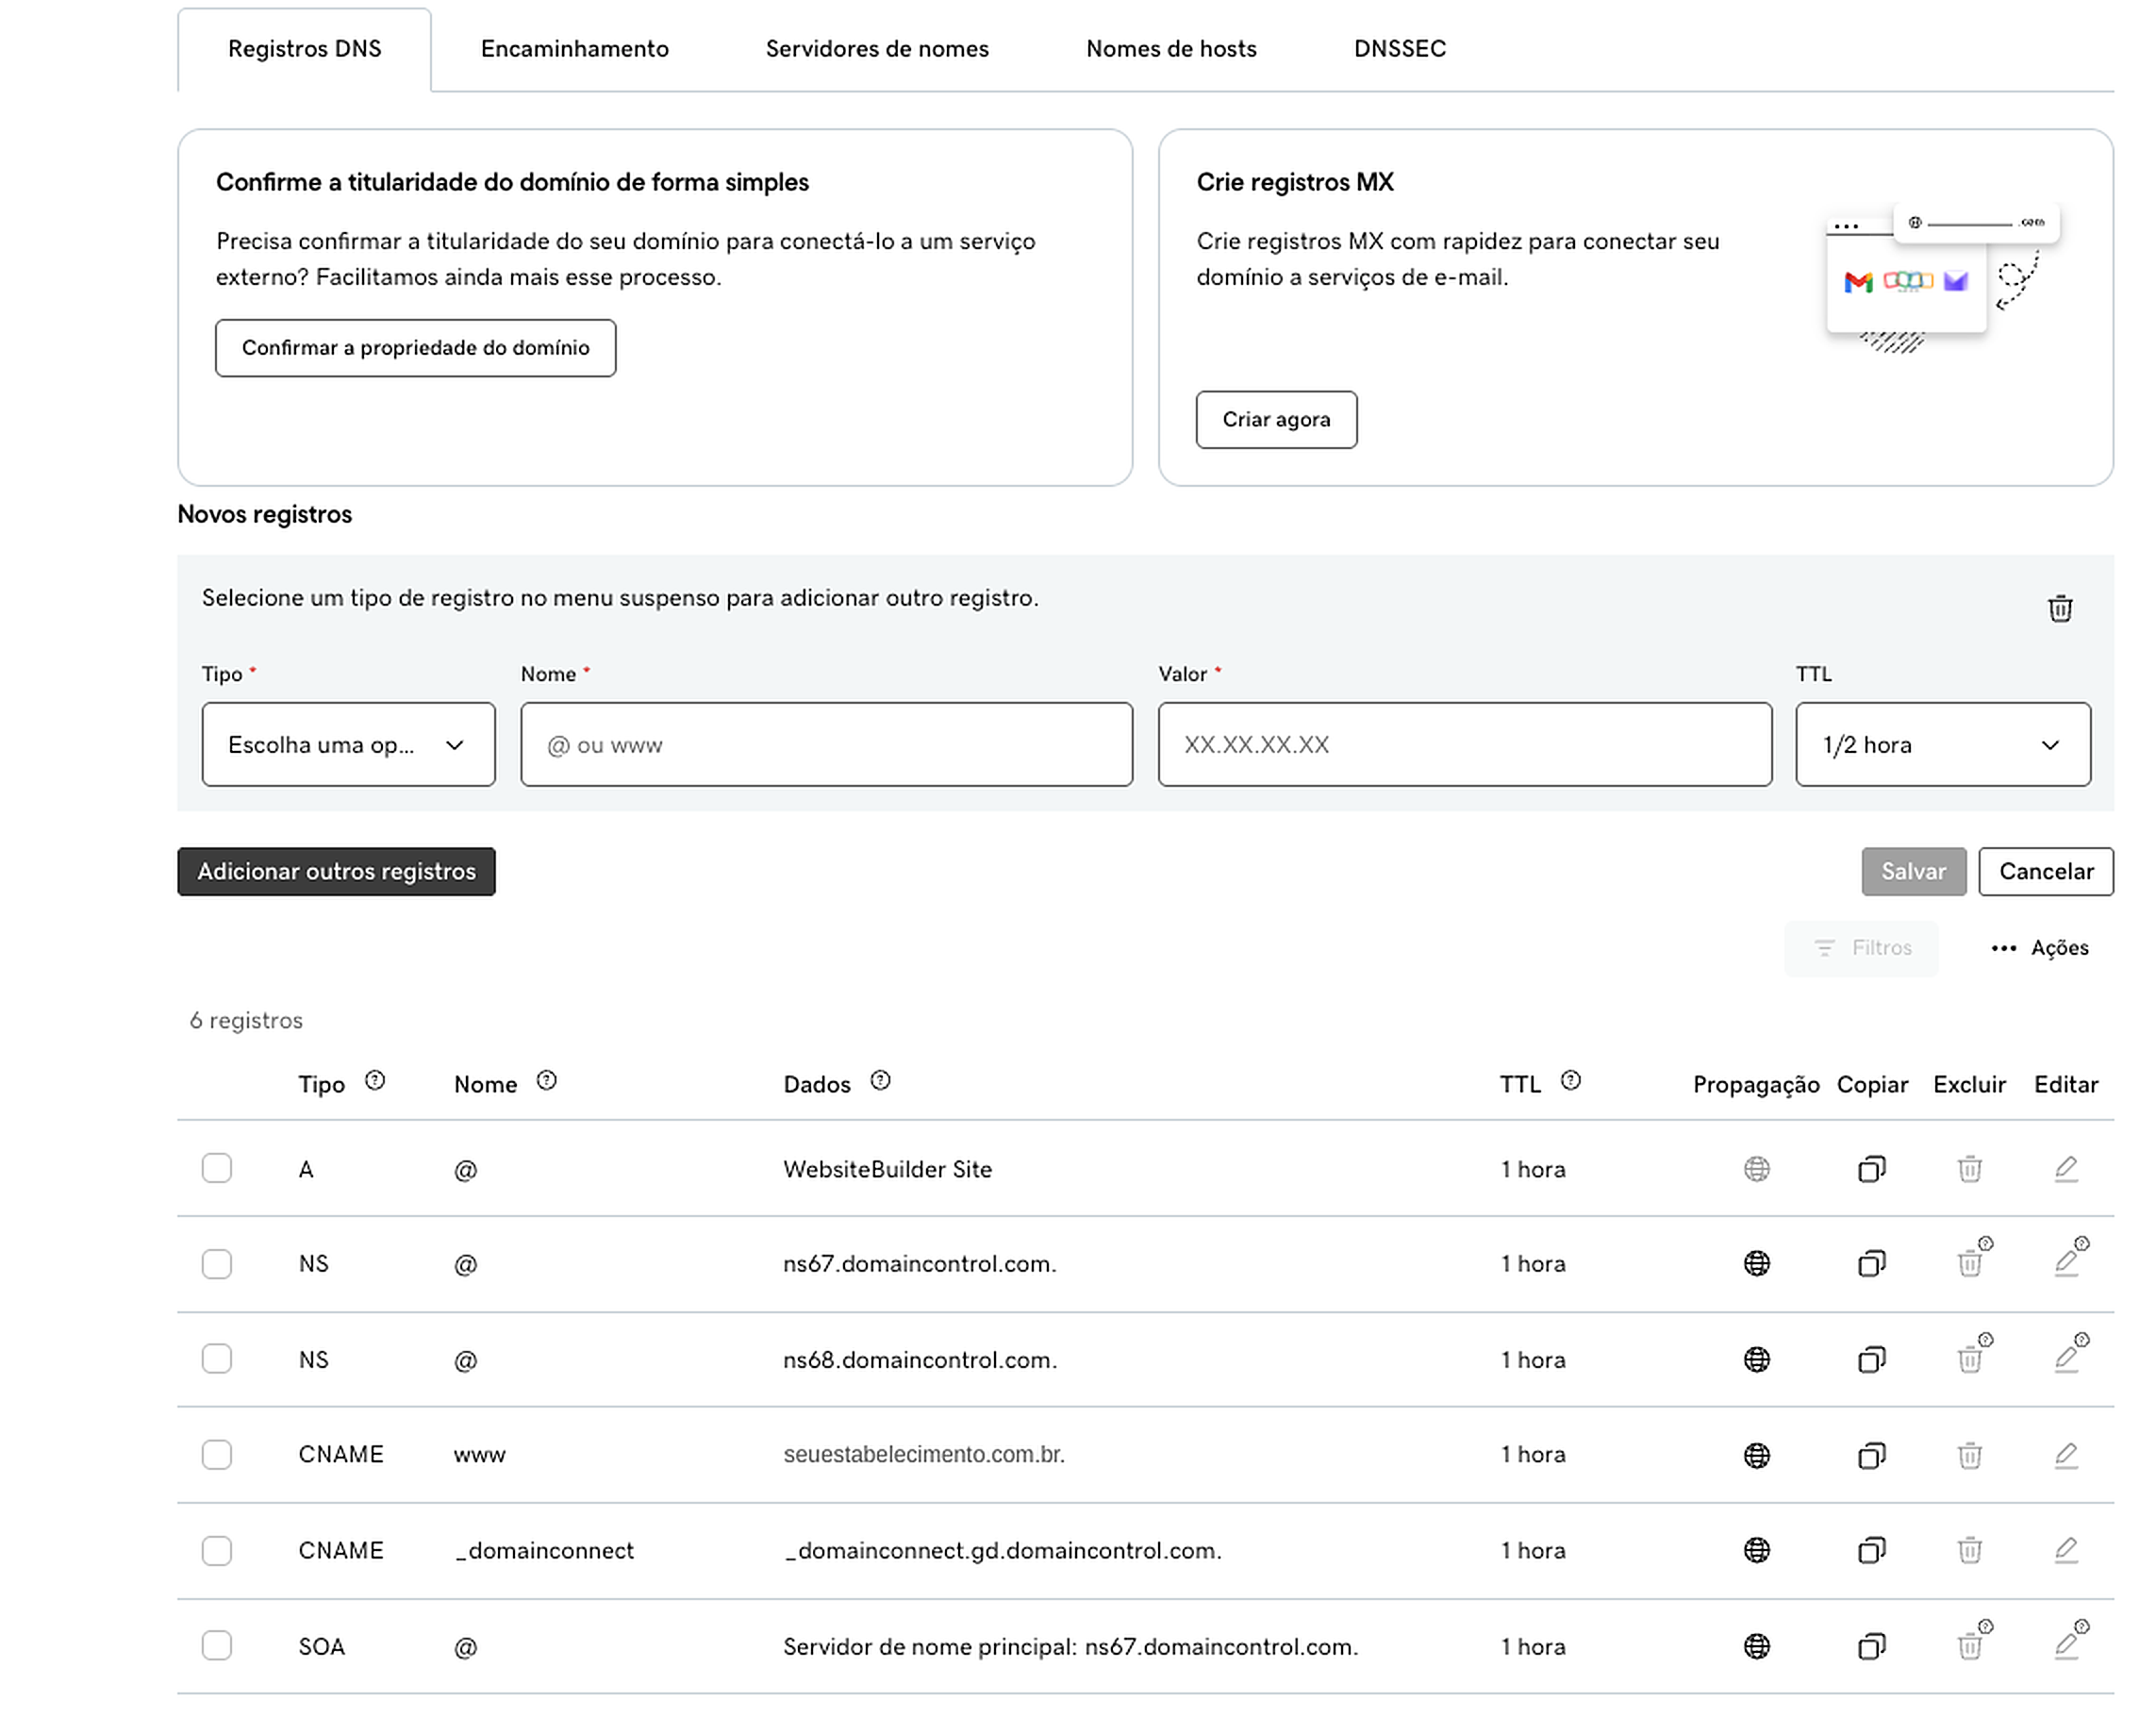Open the Filtros filter button
Image resolution: width=2156 pixels, height=1717 pixels.
tap(1860, 948)
